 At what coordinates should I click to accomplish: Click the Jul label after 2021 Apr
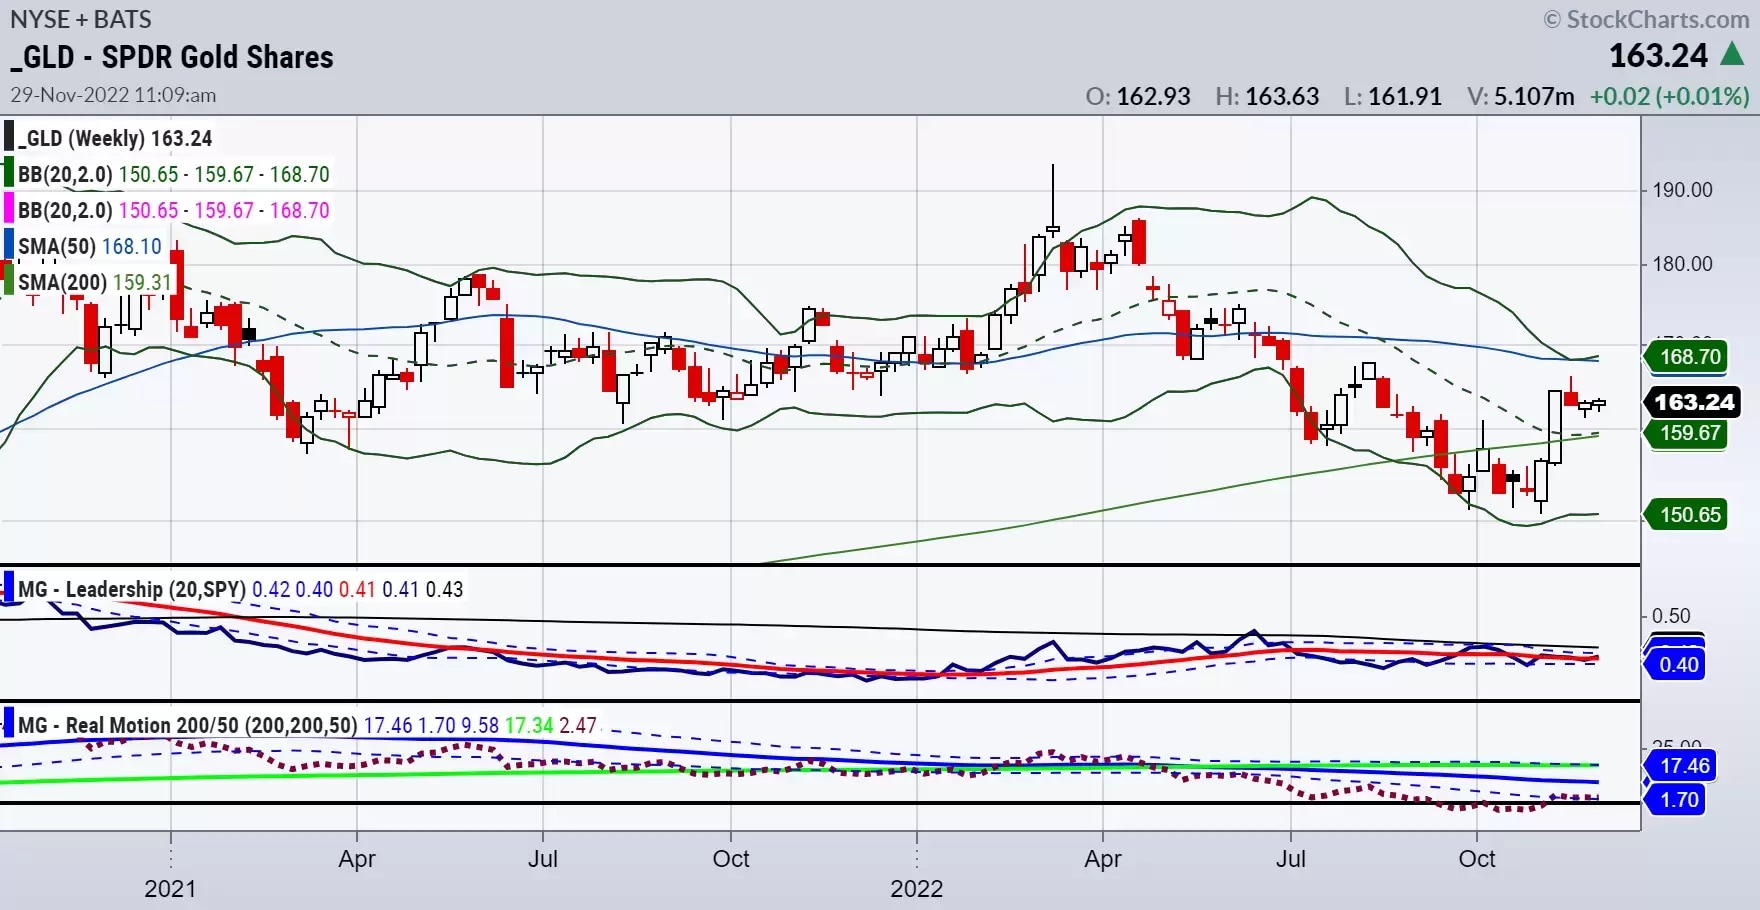point(543,859)
